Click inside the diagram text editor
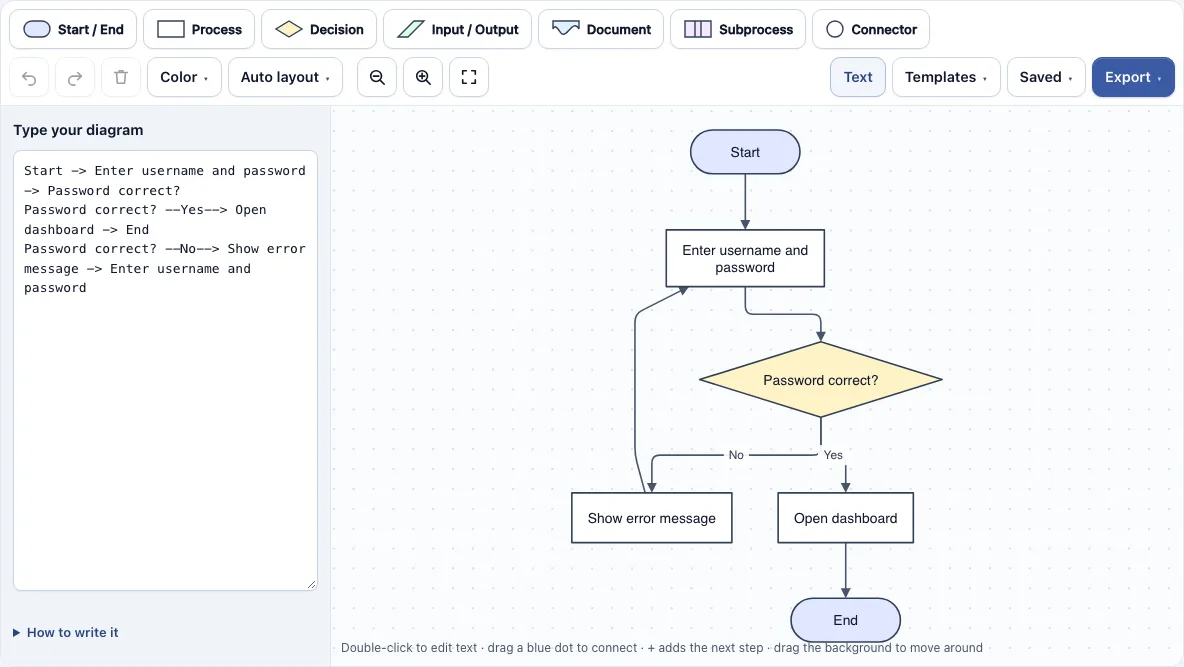Viewport: 1184px width, 667px height. [x=165, y=370]
